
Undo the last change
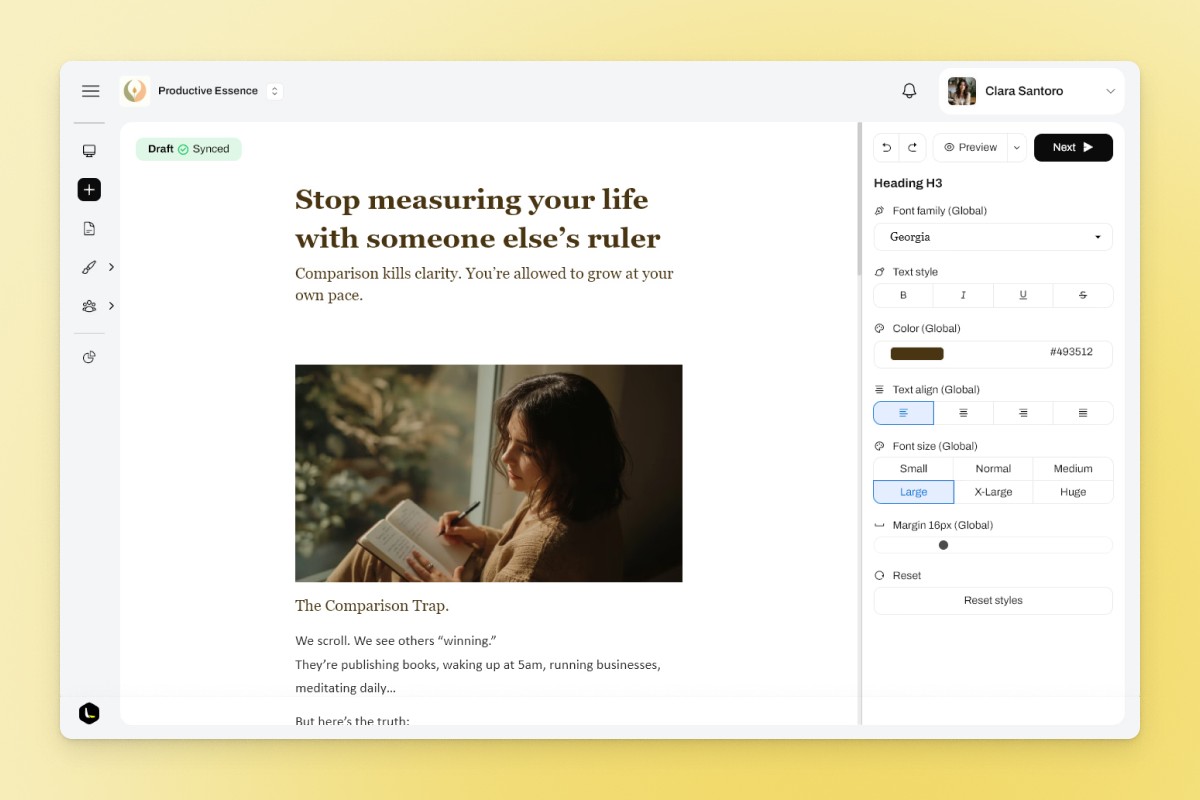tap(886, 148)
